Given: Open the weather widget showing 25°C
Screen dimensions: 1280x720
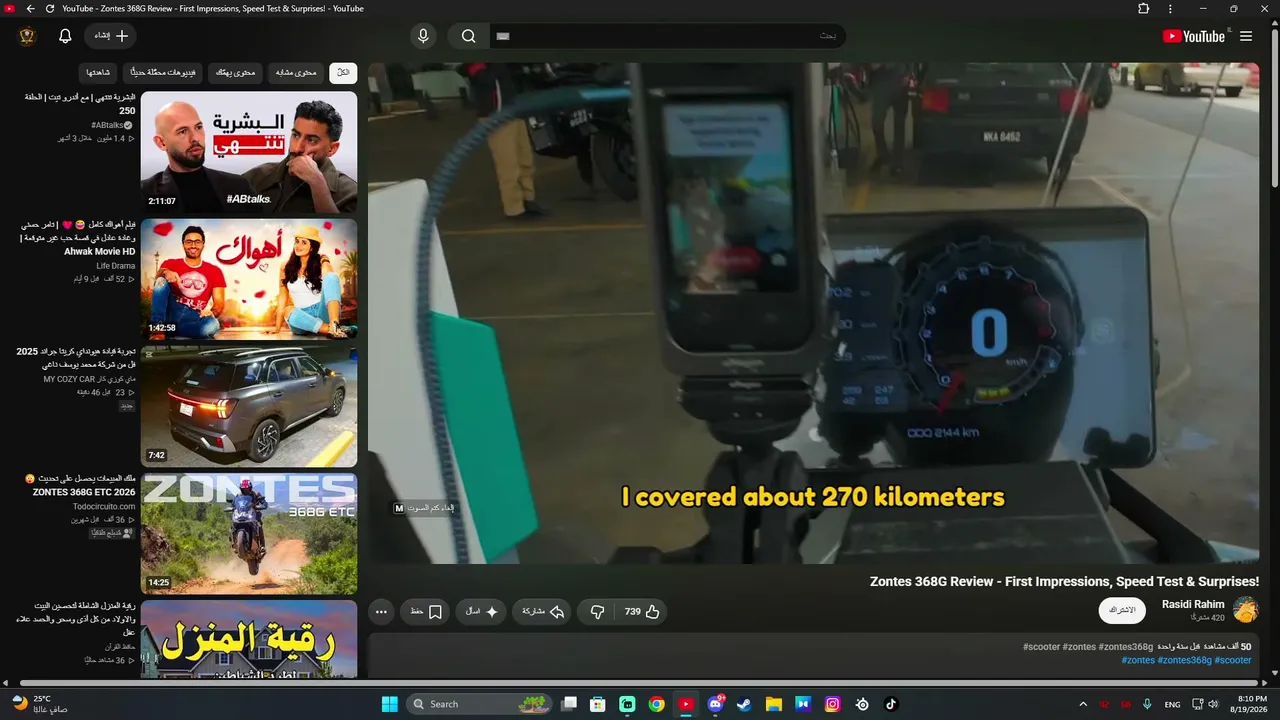Looking at the screenshot, I should coord(40,703).
